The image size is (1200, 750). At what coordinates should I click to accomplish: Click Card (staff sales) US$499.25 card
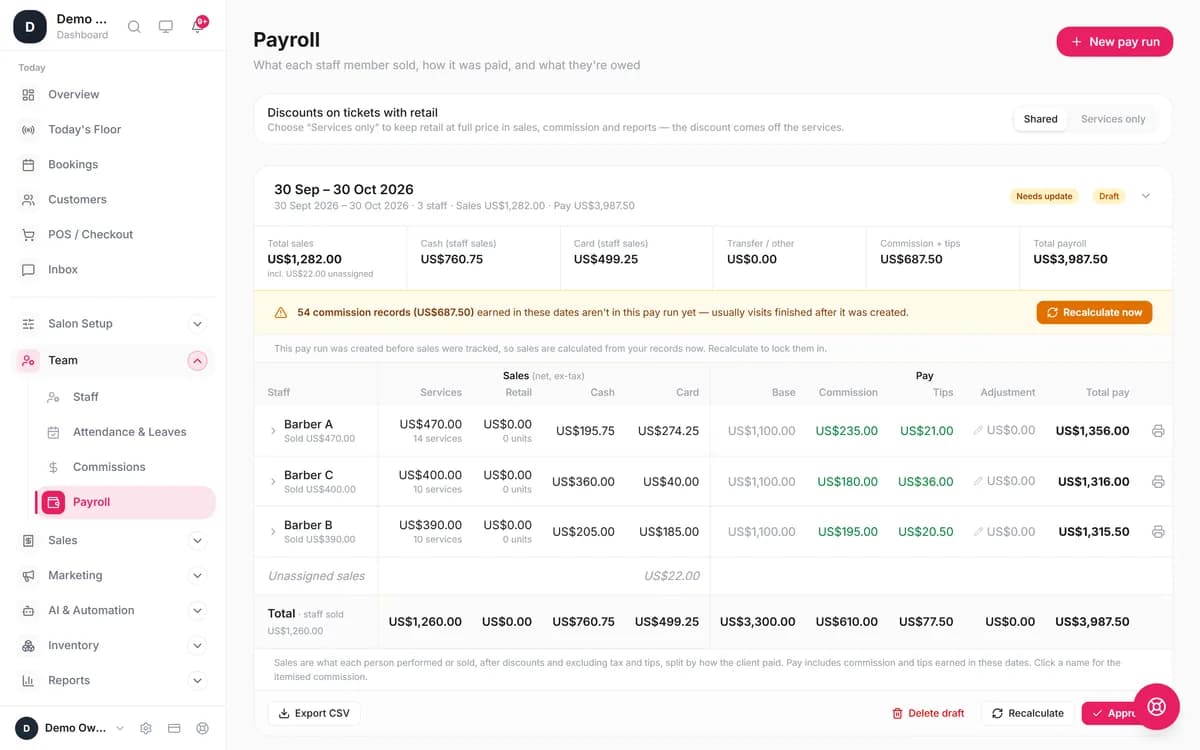(637, 258)
